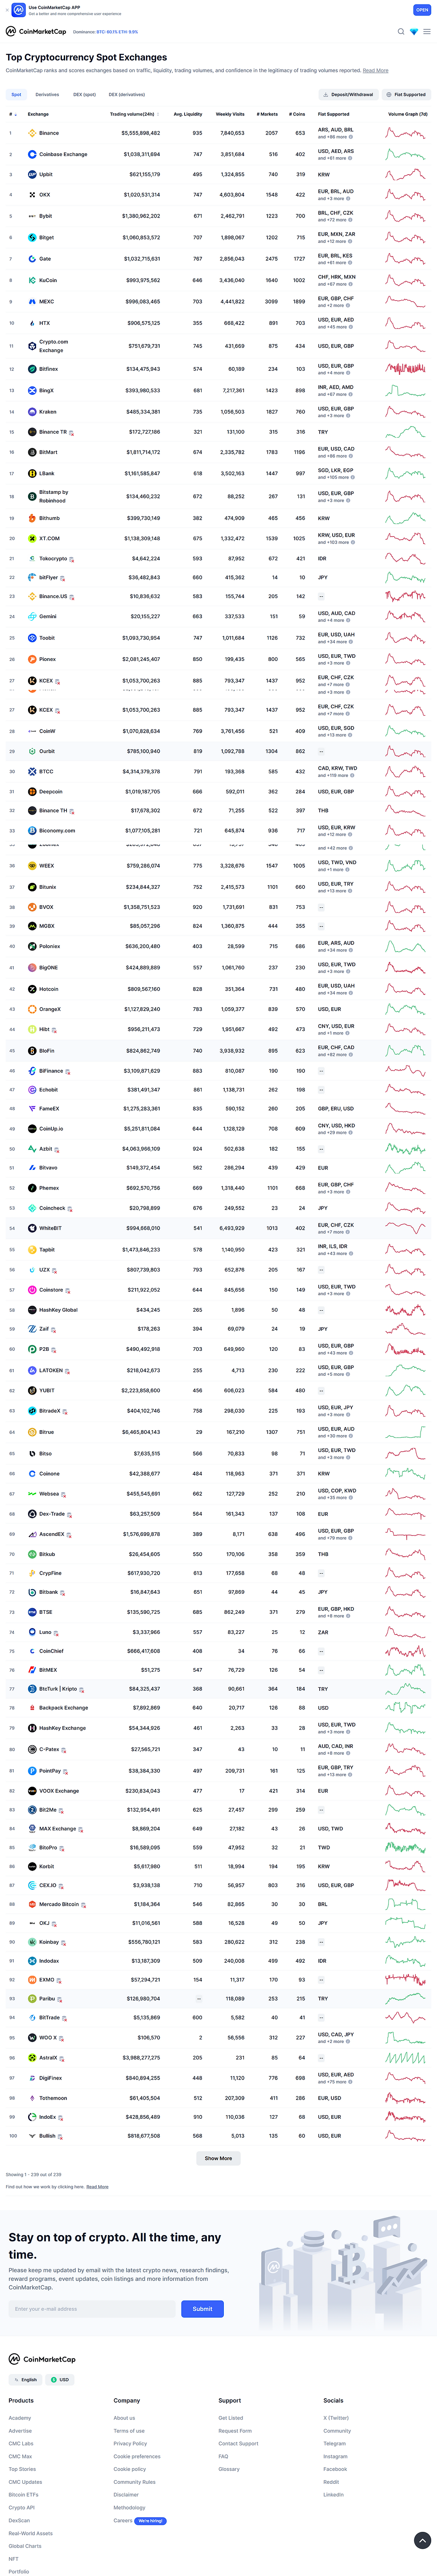
Task: Sort by Trading volume(24h) column
Action: [x=134, y=114]
